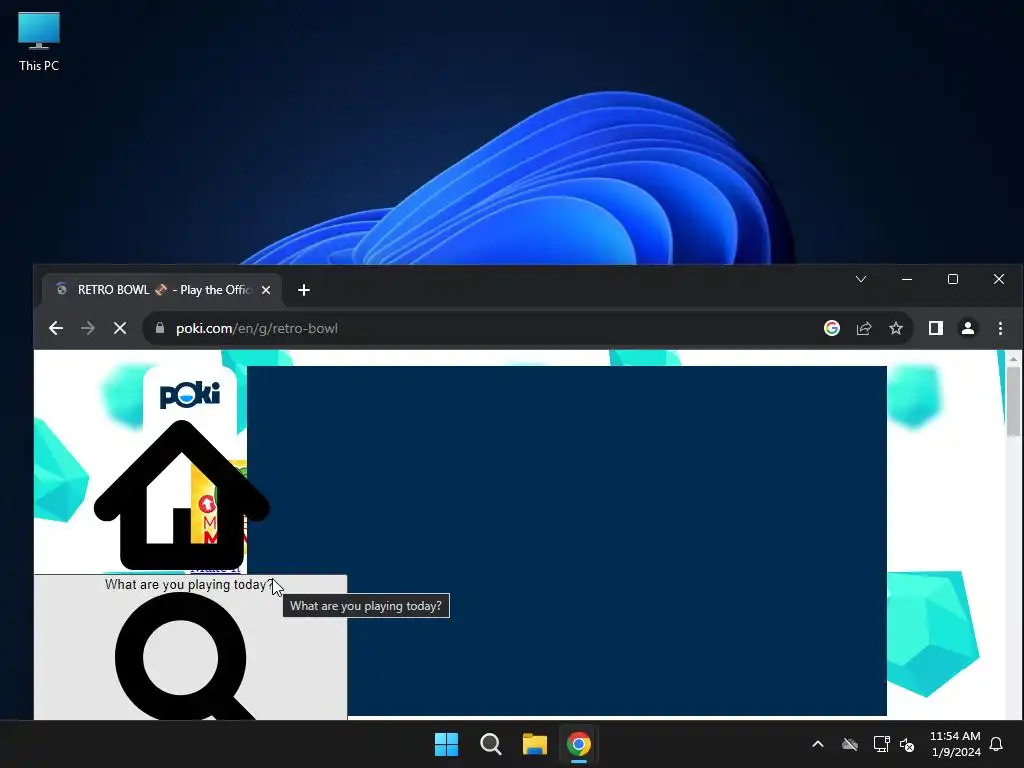Click the poki.com address bar

[x=483, y=328]
